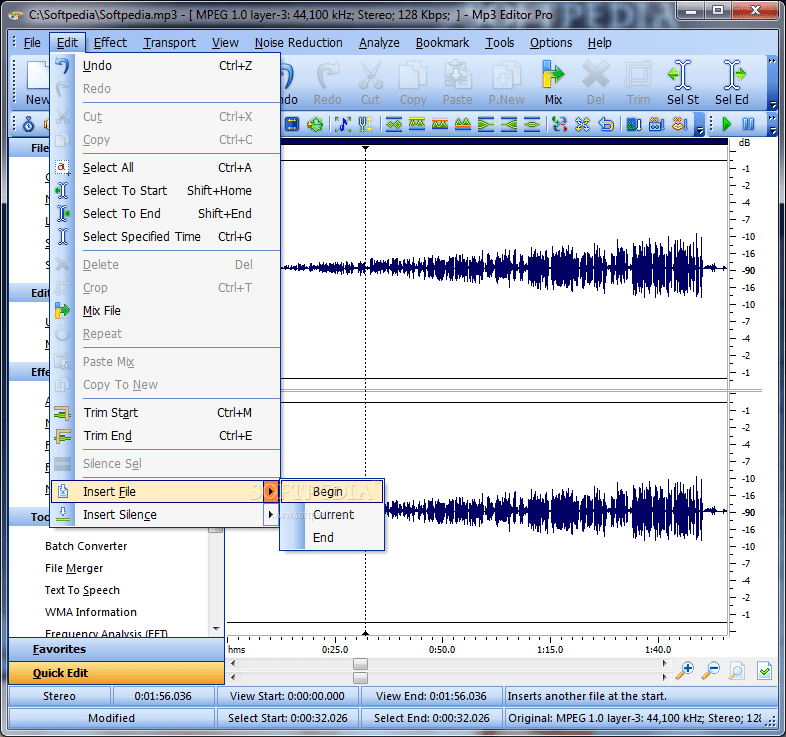
Task: Open the Options menu
Action: point(551,43)
